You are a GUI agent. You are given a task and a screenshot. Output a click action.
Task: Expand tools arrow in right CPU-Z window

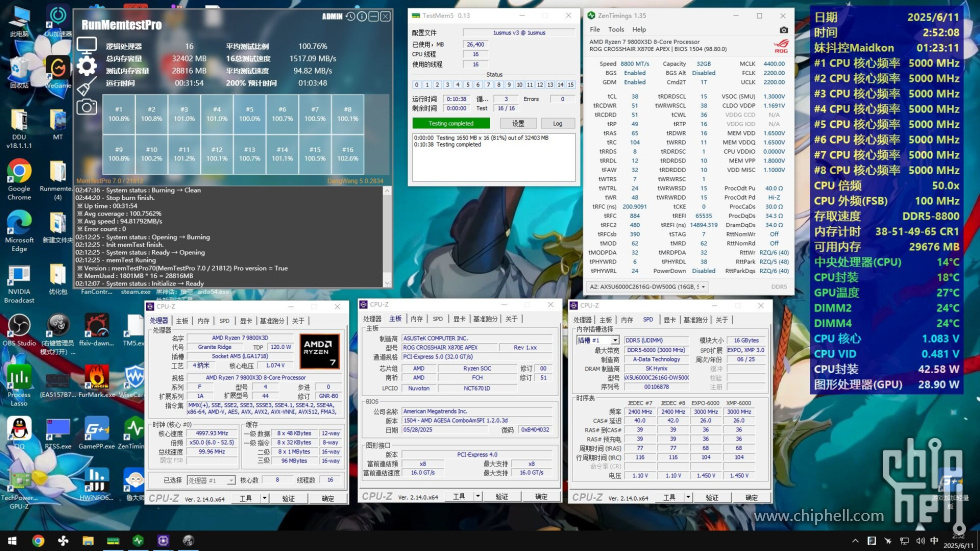[x=688, y=497]
